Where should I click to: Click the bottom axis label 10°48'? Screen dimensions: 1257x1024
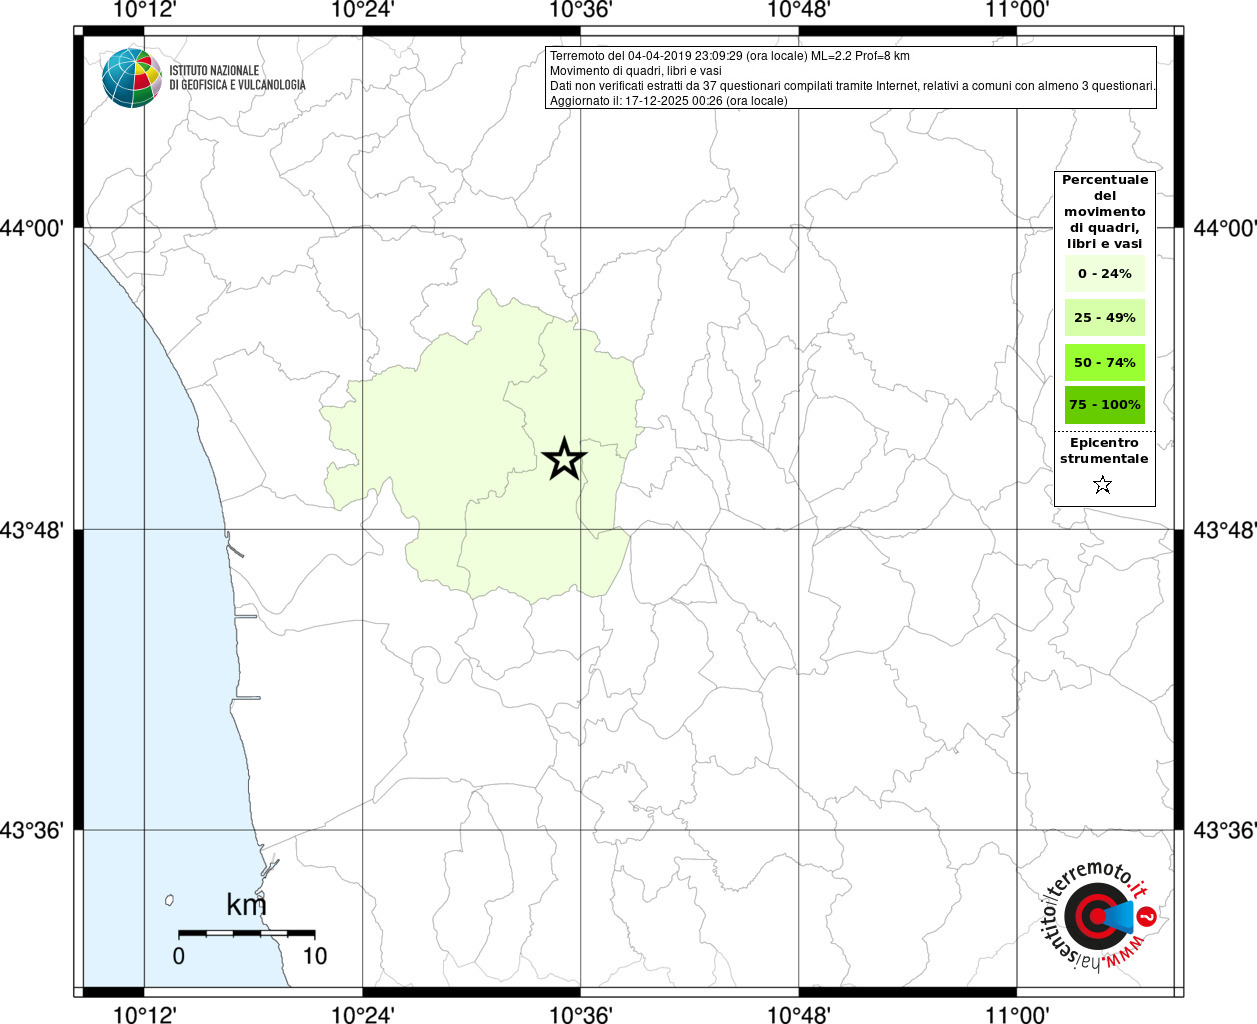tap(799, 1015)
